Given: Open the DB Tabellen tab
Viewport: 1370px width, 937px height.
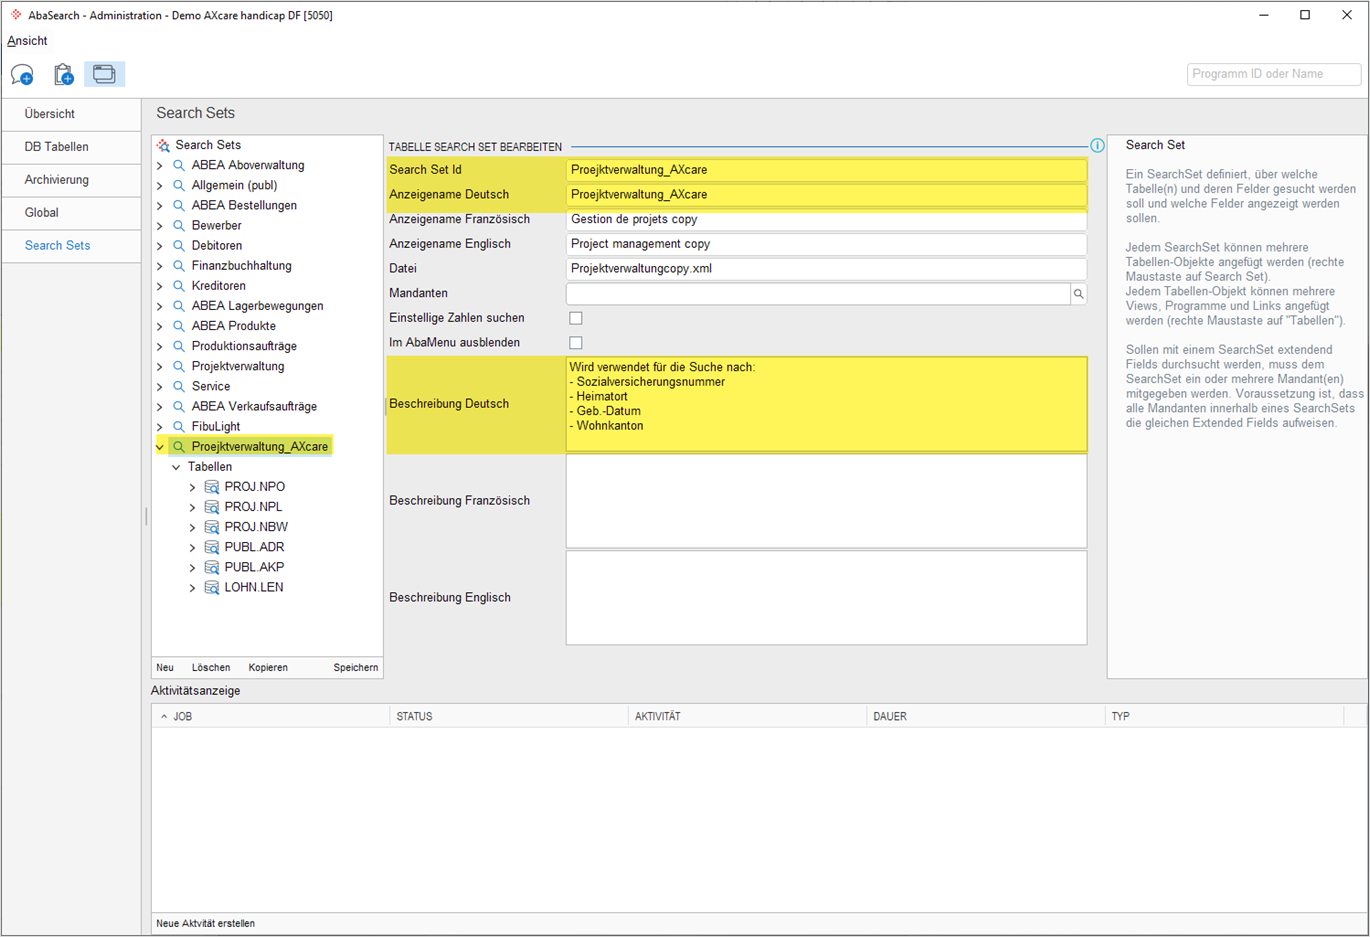Looking at the screenshot, I should tap(71, 147).
